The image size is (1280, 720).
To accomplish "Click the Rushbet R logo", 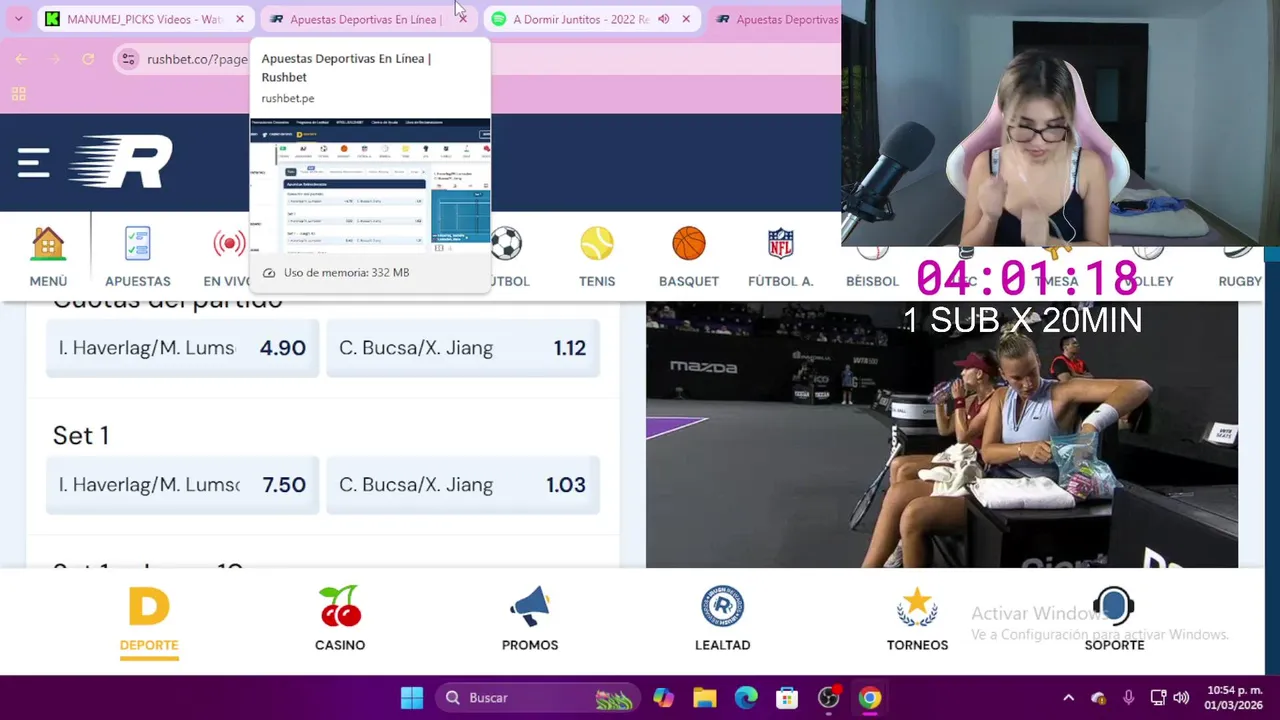I will coord(120,162).
